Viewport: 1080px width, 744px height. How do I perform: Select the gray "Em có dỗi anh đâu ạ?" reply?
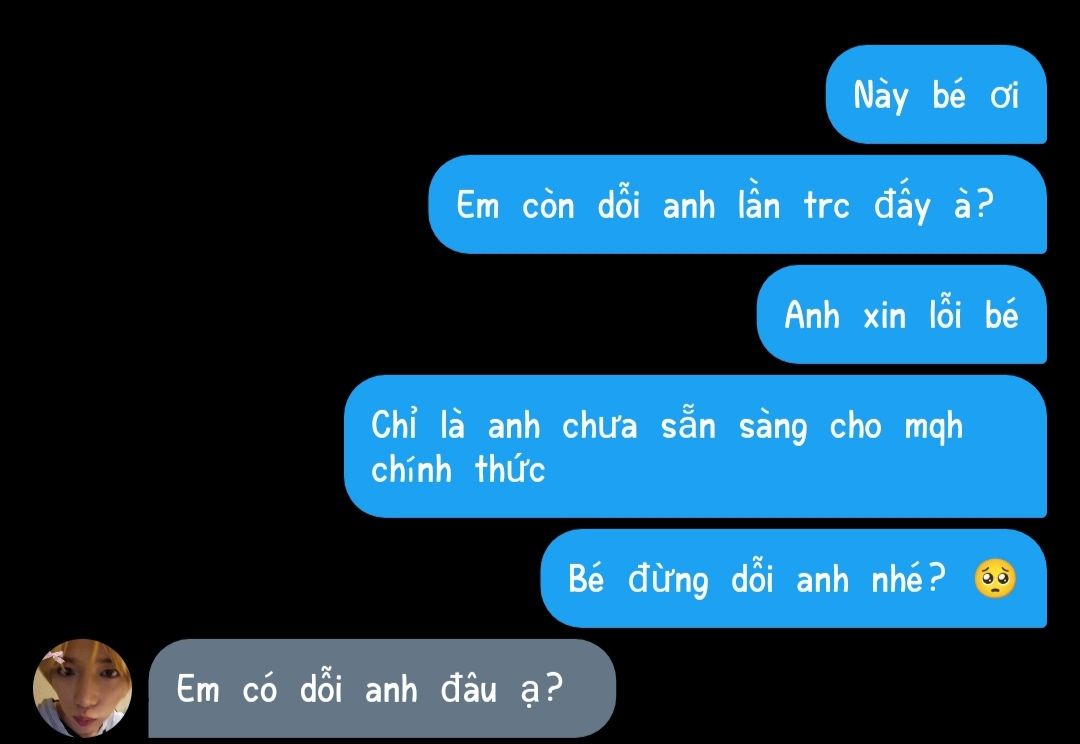tap(382, 688)
